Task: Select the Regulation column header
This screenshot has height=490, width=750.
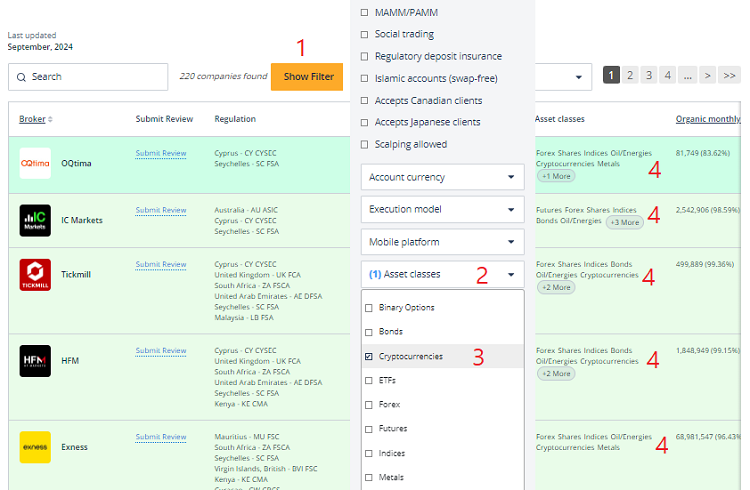Action: [x=235, y=119]
